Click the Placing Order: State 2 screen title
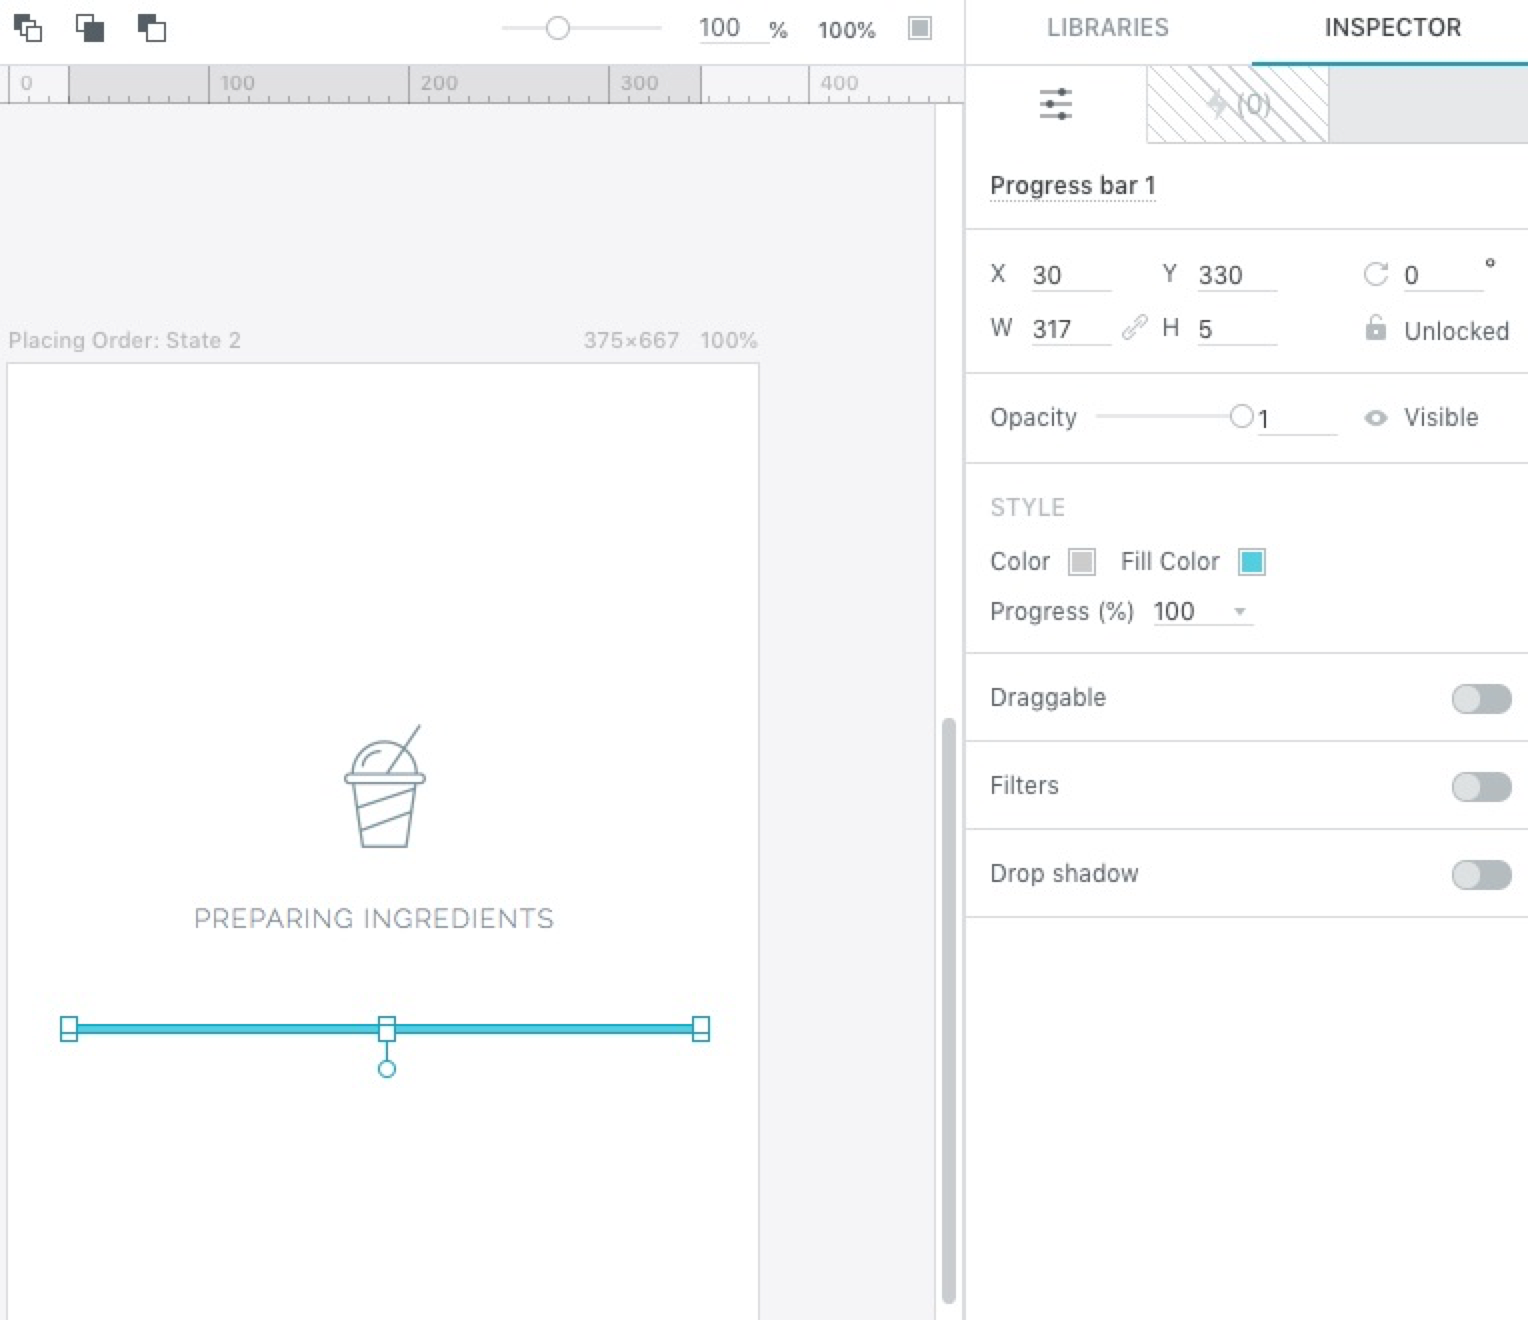Viewport: 1528px width, 1320px height. point(125,340)
